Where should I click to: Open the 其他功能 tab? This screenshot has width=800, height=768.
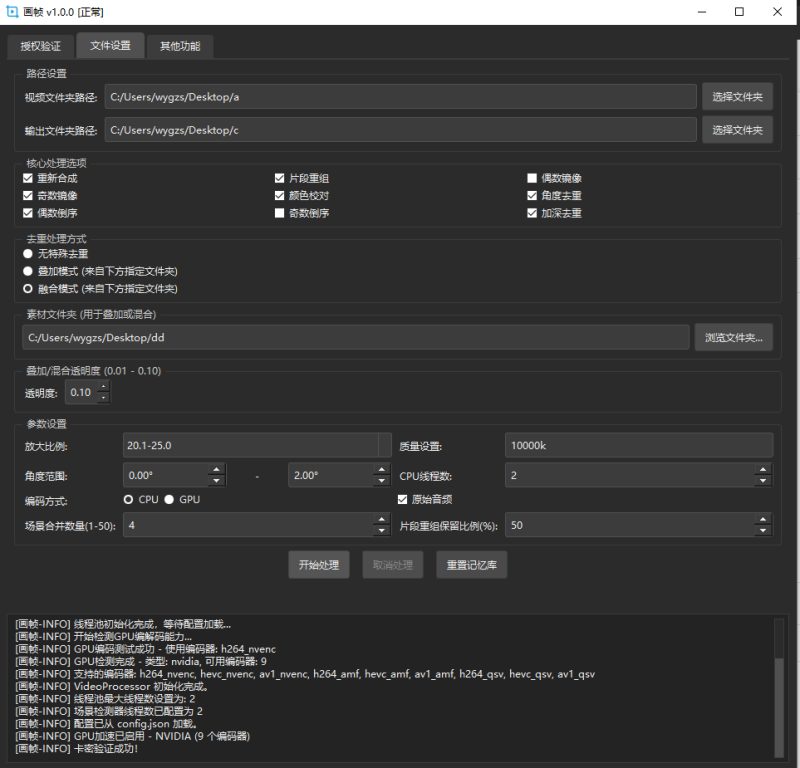pos(180,46)
